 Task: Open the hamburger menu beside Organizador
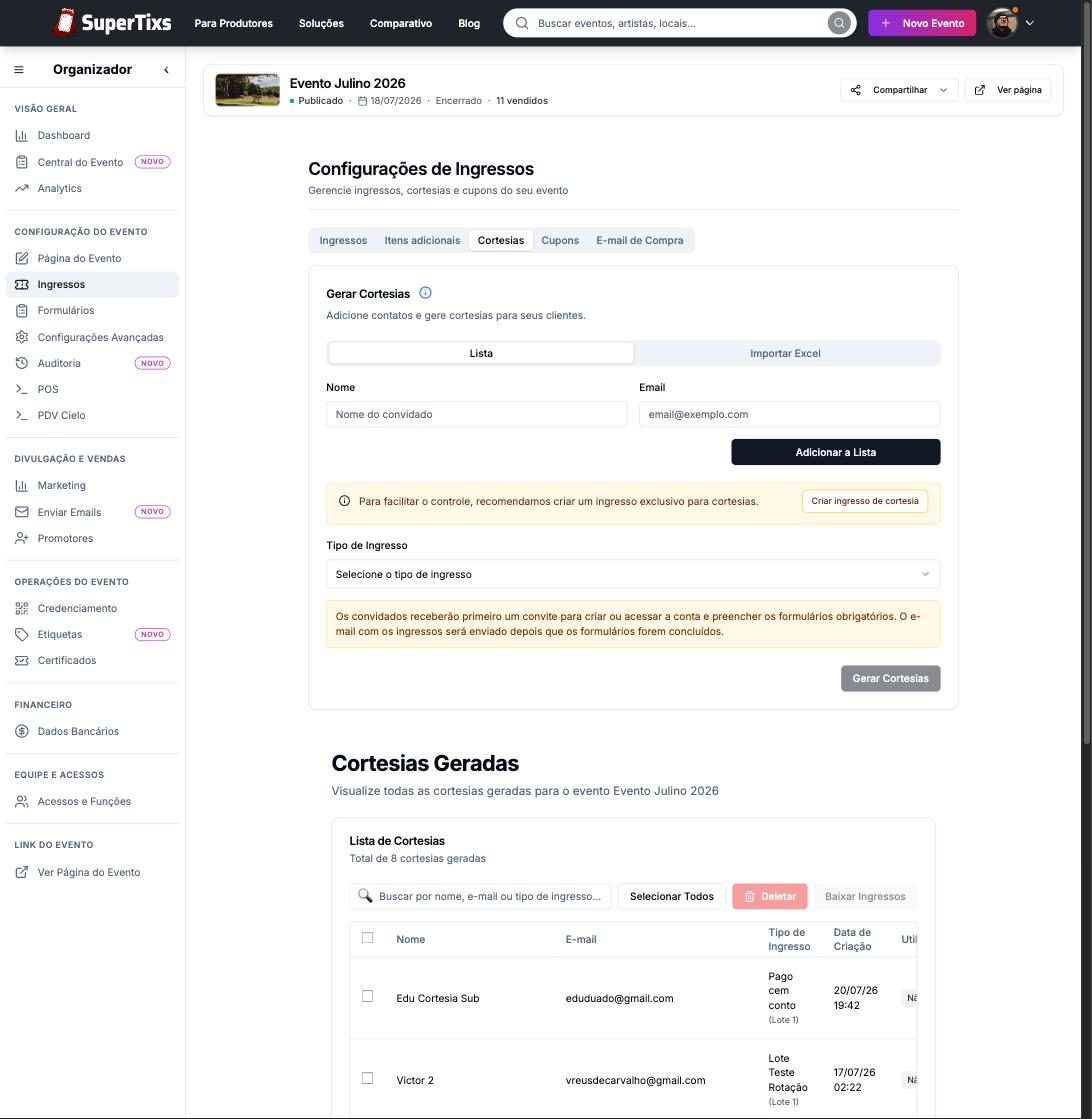click(19, 69)
